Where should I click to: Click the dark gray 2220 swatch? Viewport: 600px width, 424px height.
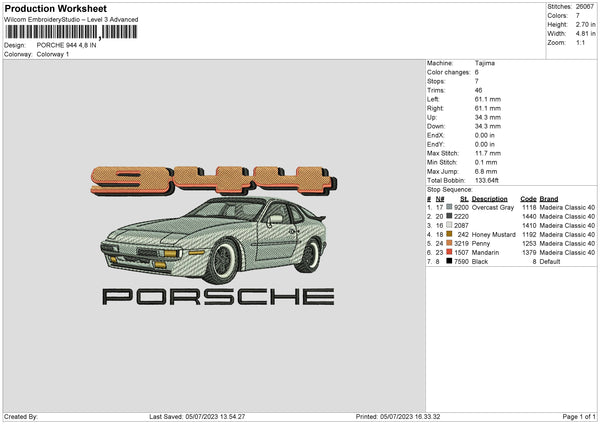[450, 215]
